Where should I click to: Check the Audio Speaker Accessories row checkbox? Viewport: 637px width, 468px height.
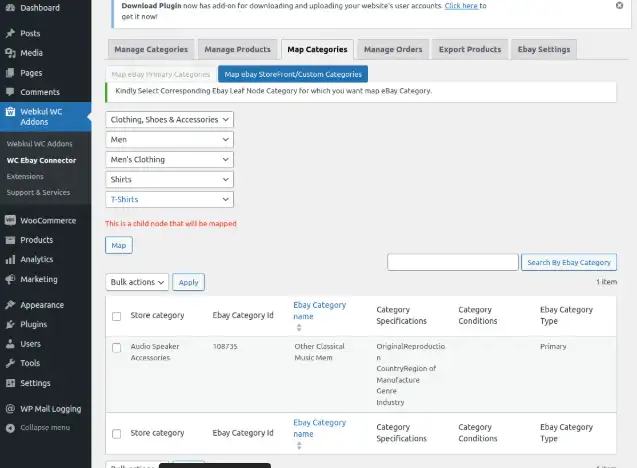(x=117, y=347)
